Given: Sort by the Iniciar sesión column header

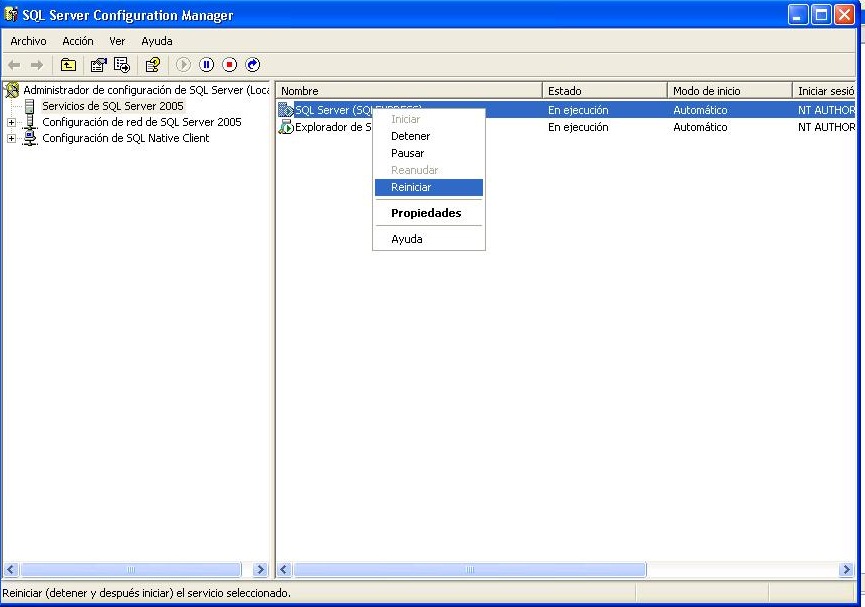Looking at the screenshot, I should pos(824,90).
